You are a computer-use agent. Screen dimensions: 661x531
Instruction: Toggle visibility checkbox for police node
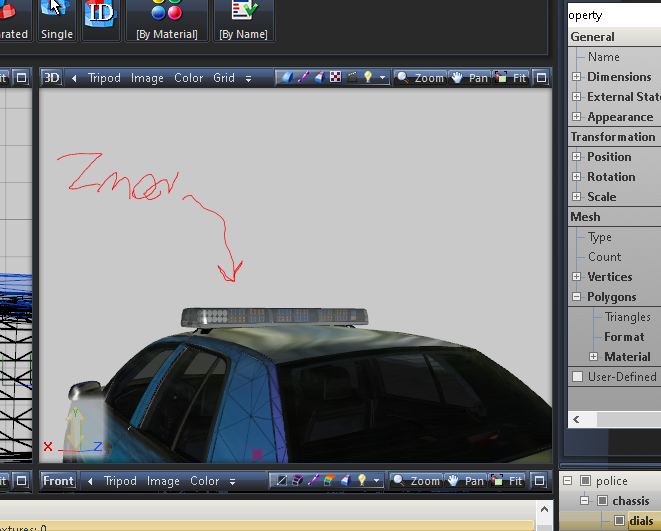(585, 480)
